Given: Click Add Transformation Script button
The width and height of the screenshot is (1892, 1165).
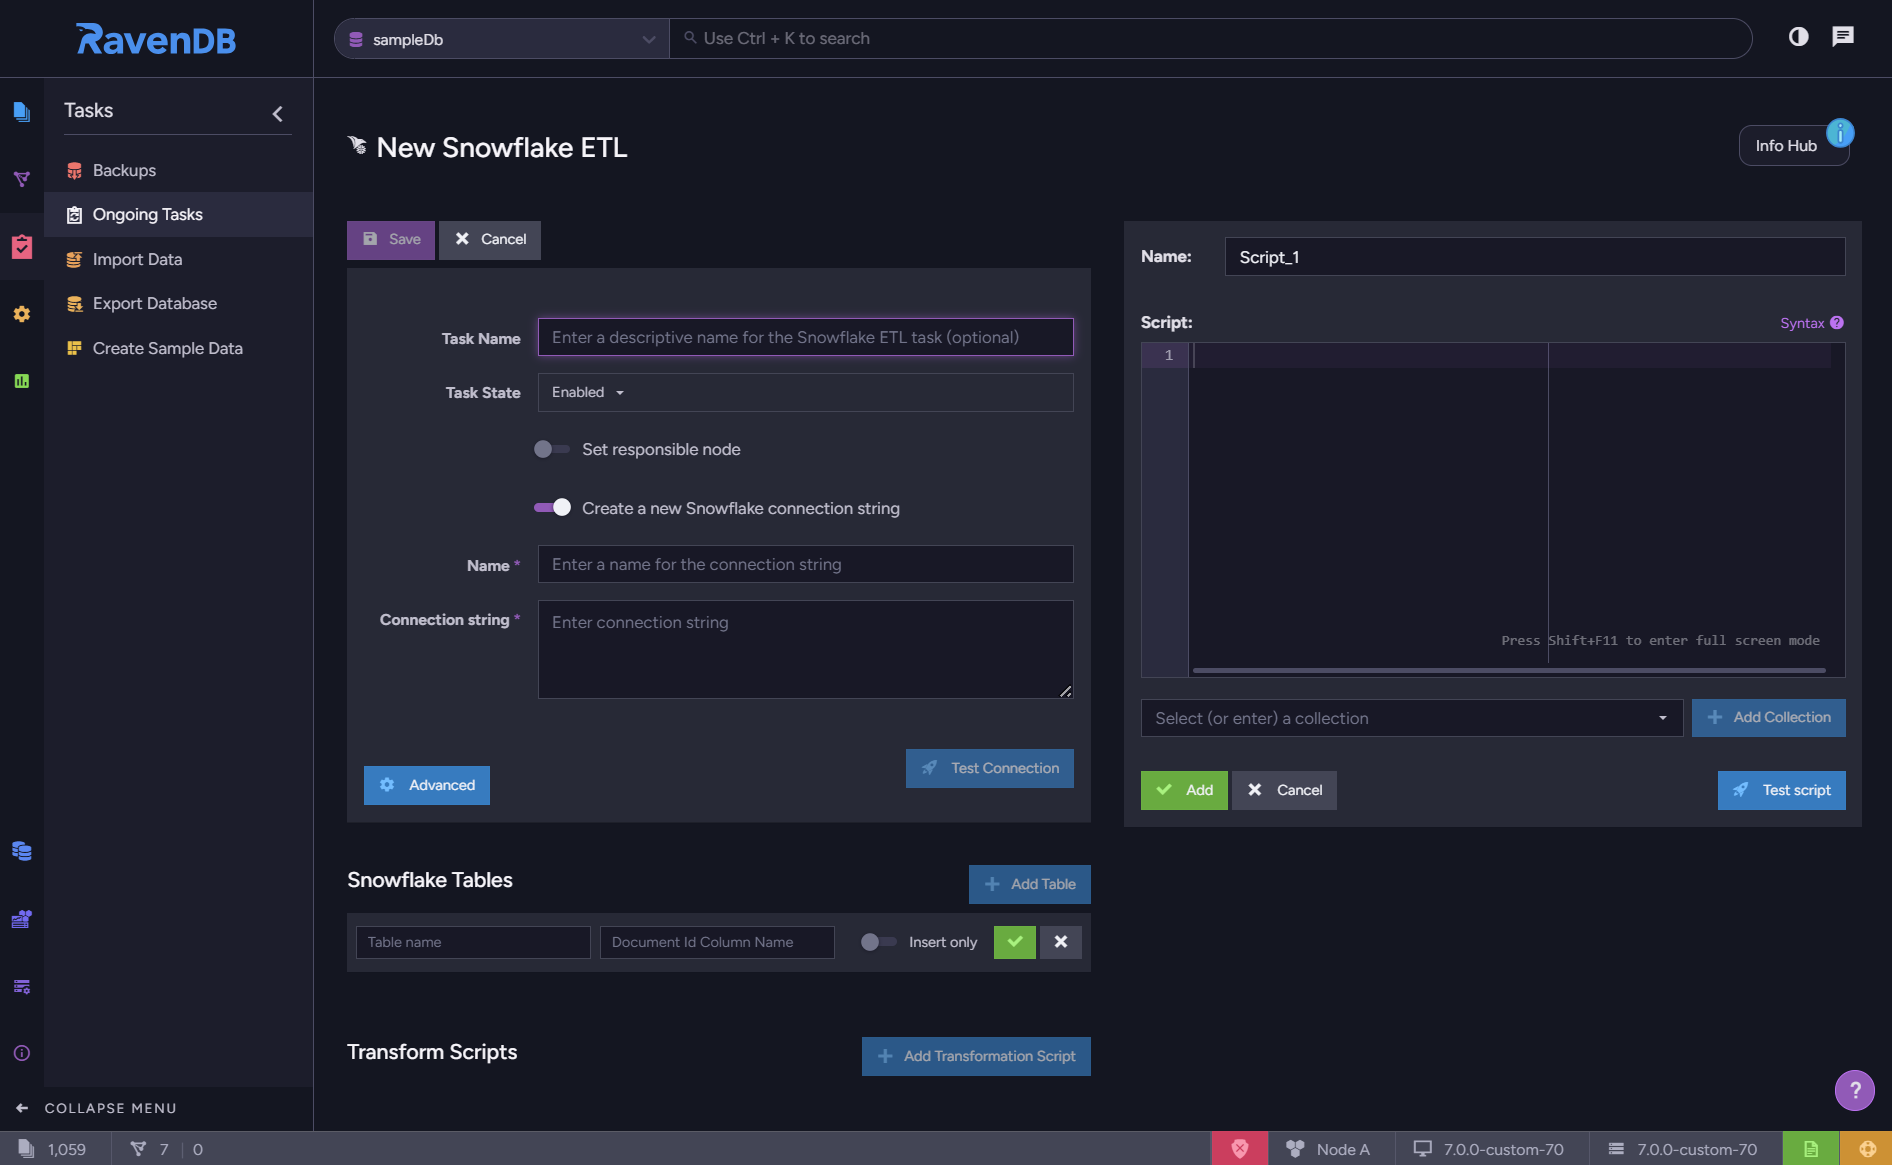Looking at the screenshot, I should tap(976, 1056).
